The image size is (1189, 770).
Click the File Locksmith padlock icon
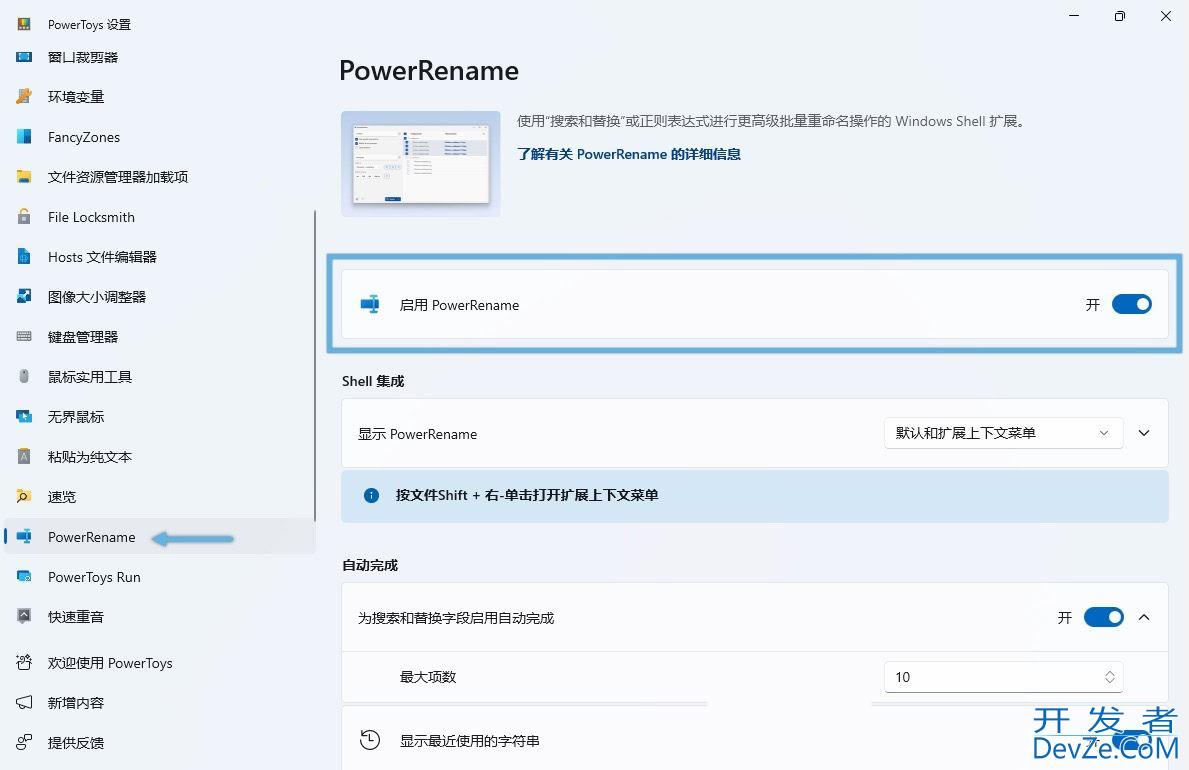coord(24,217)
